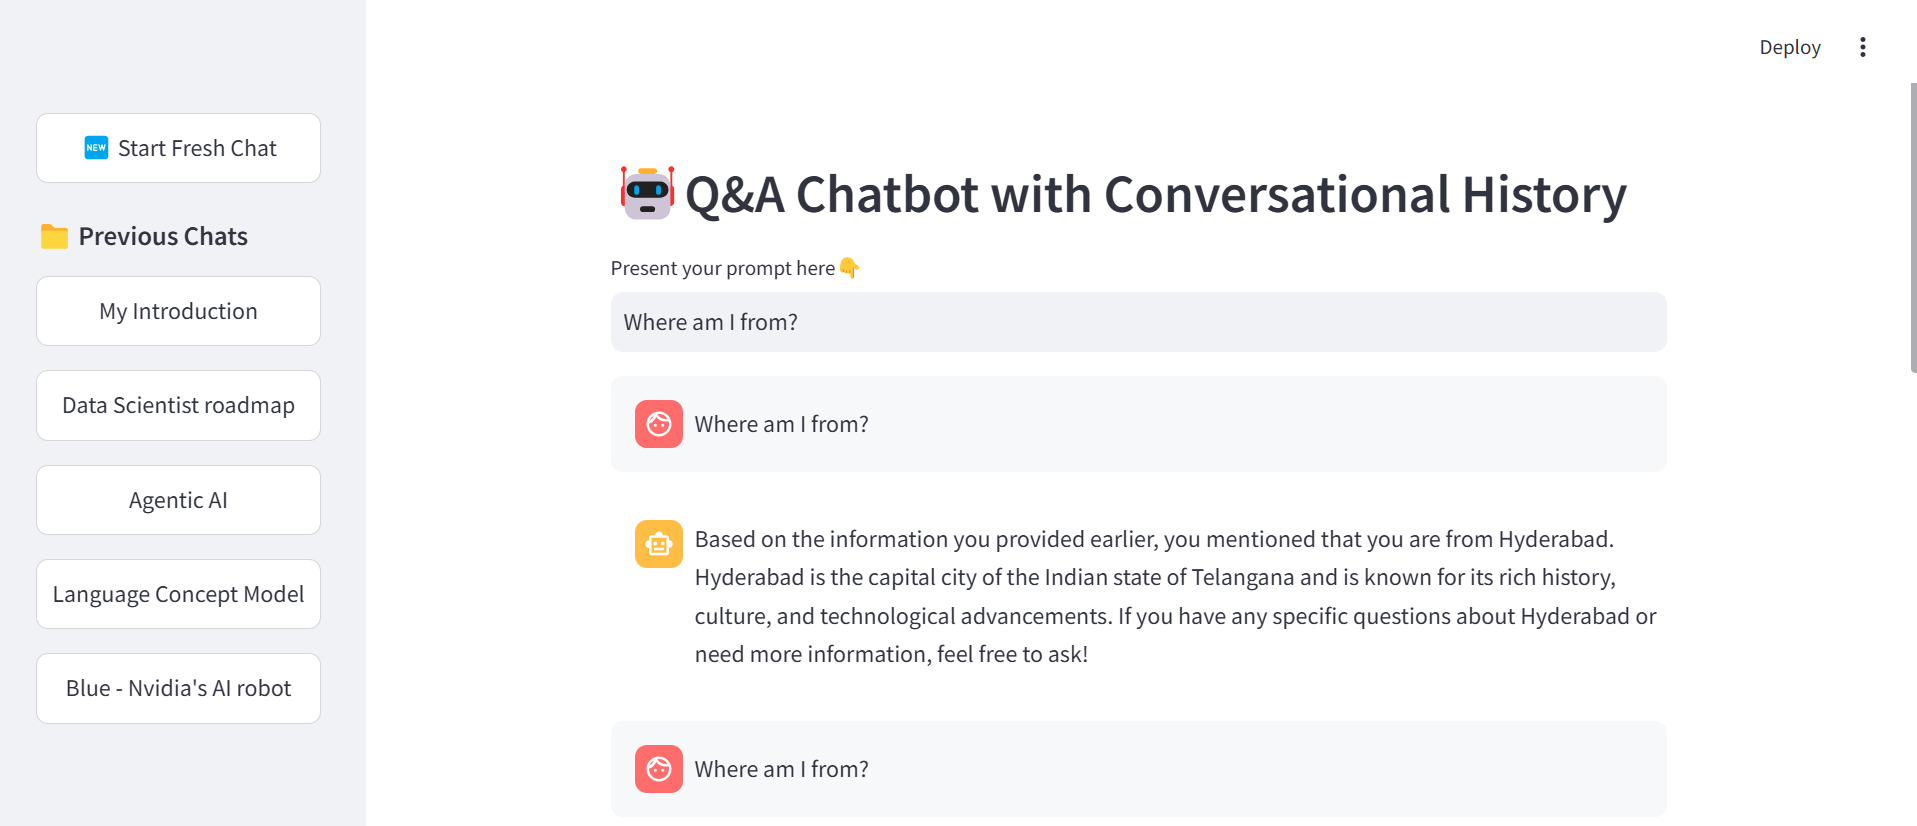1917x826 pixels.
Task: Open the three-dot options menu
Action: 1862,46
